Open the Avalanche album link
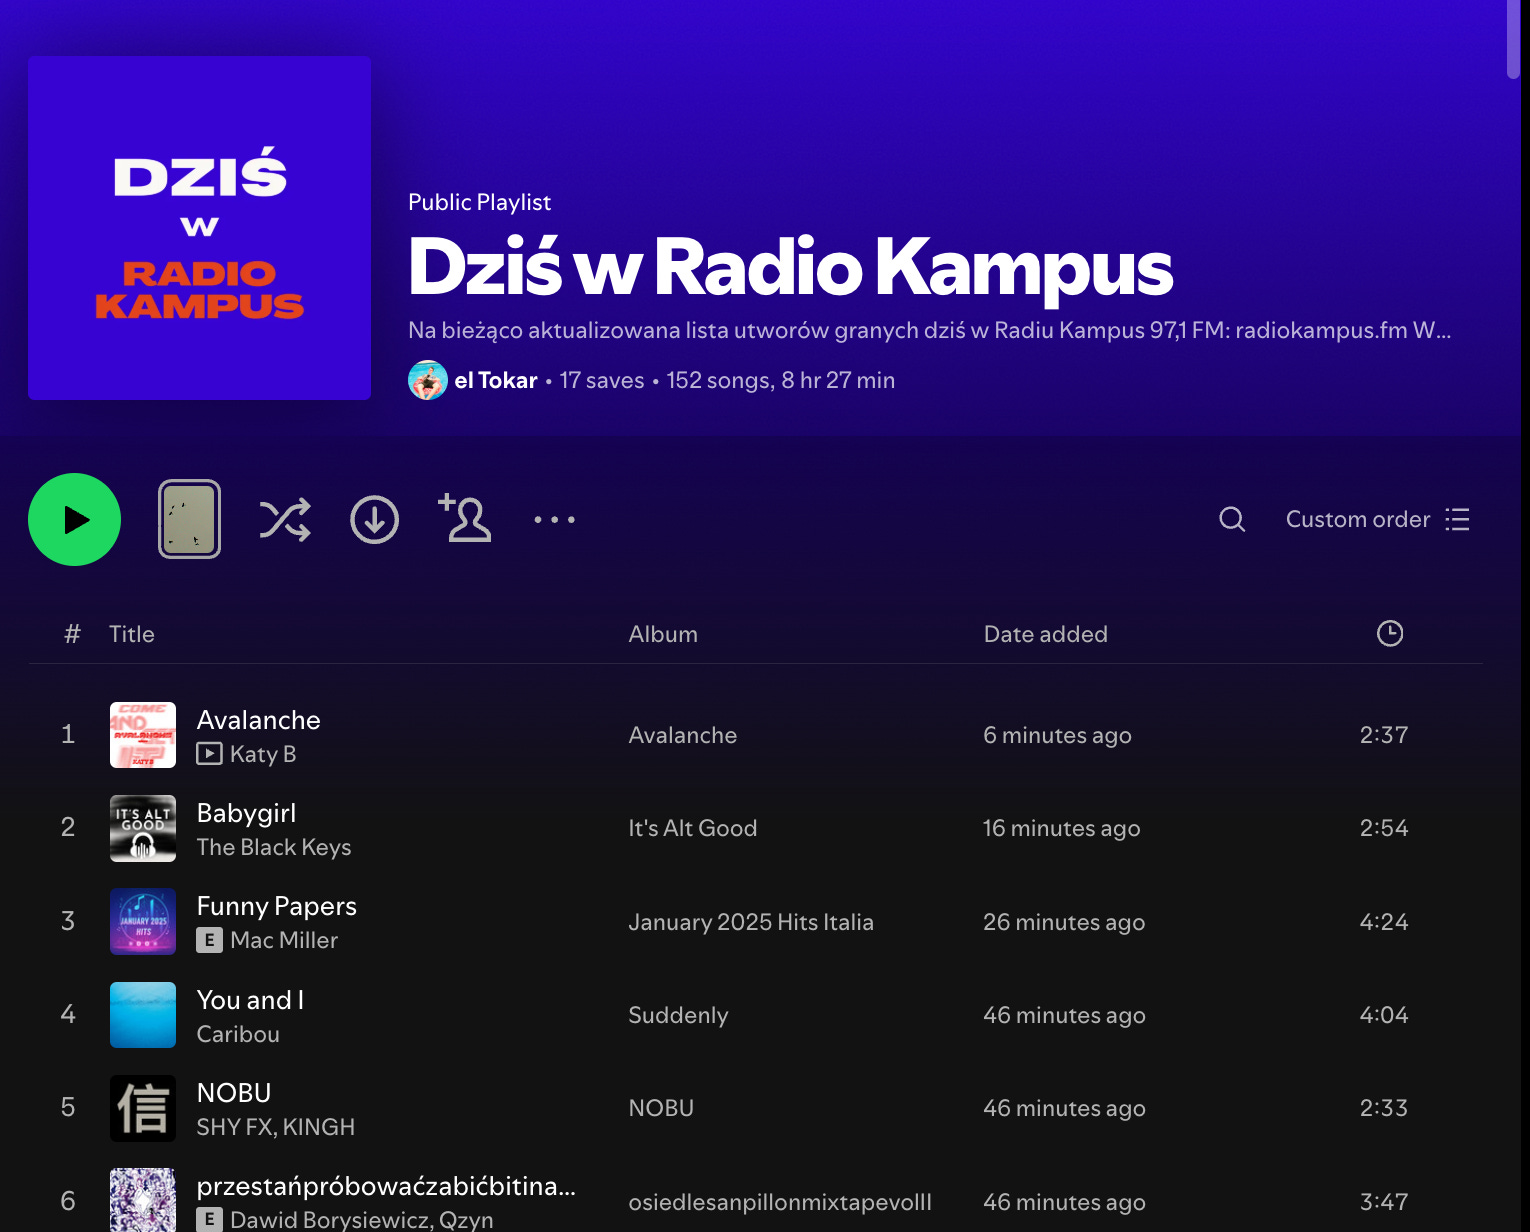1530x1232 pixels. tap(683, 735)
